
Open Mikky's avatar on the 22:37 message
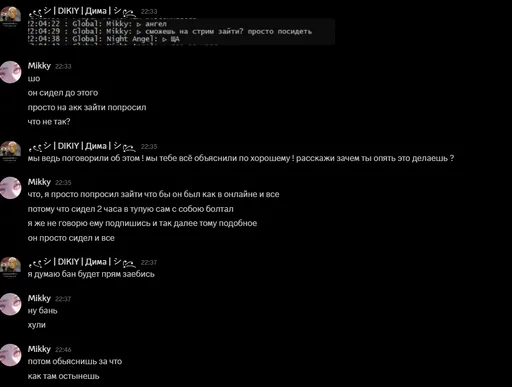click(x=10, y=304)
